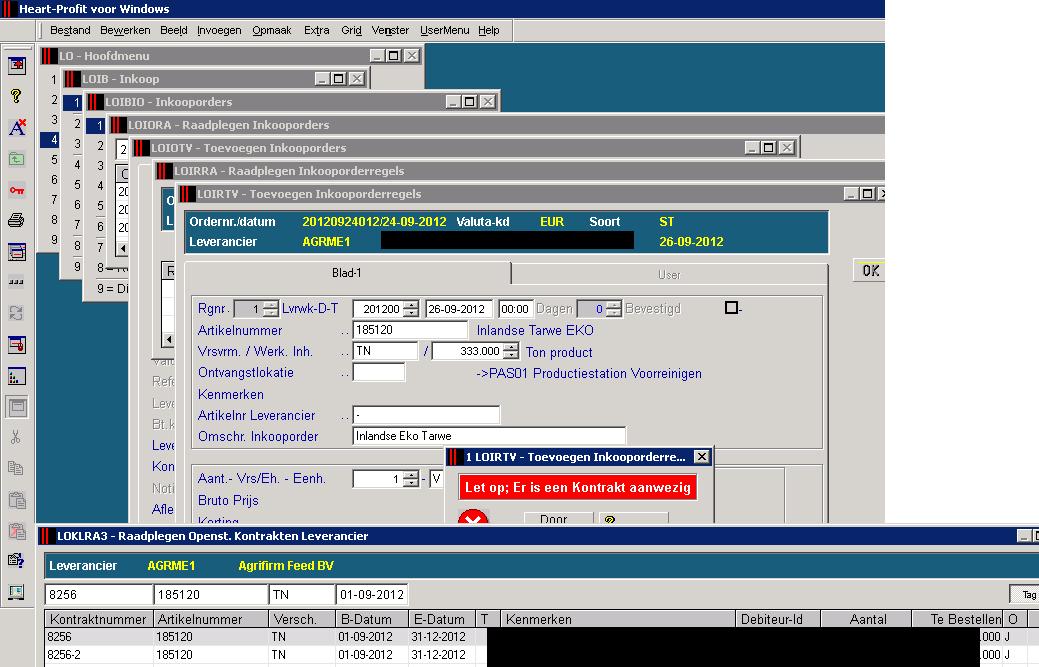Open the Beeld menu

click(x=174, y=30)
